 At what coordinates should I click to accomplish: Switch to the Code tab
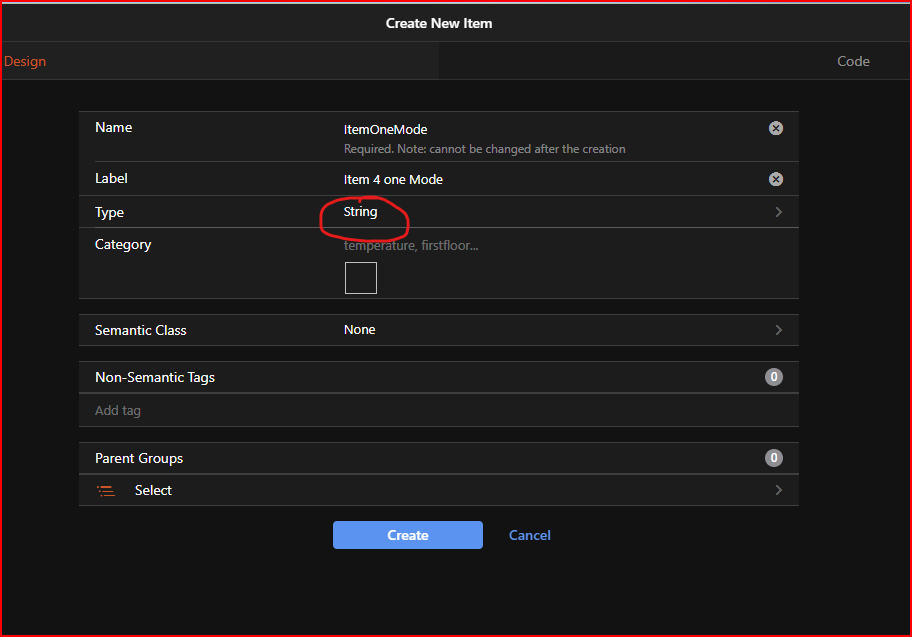point(853,61)
